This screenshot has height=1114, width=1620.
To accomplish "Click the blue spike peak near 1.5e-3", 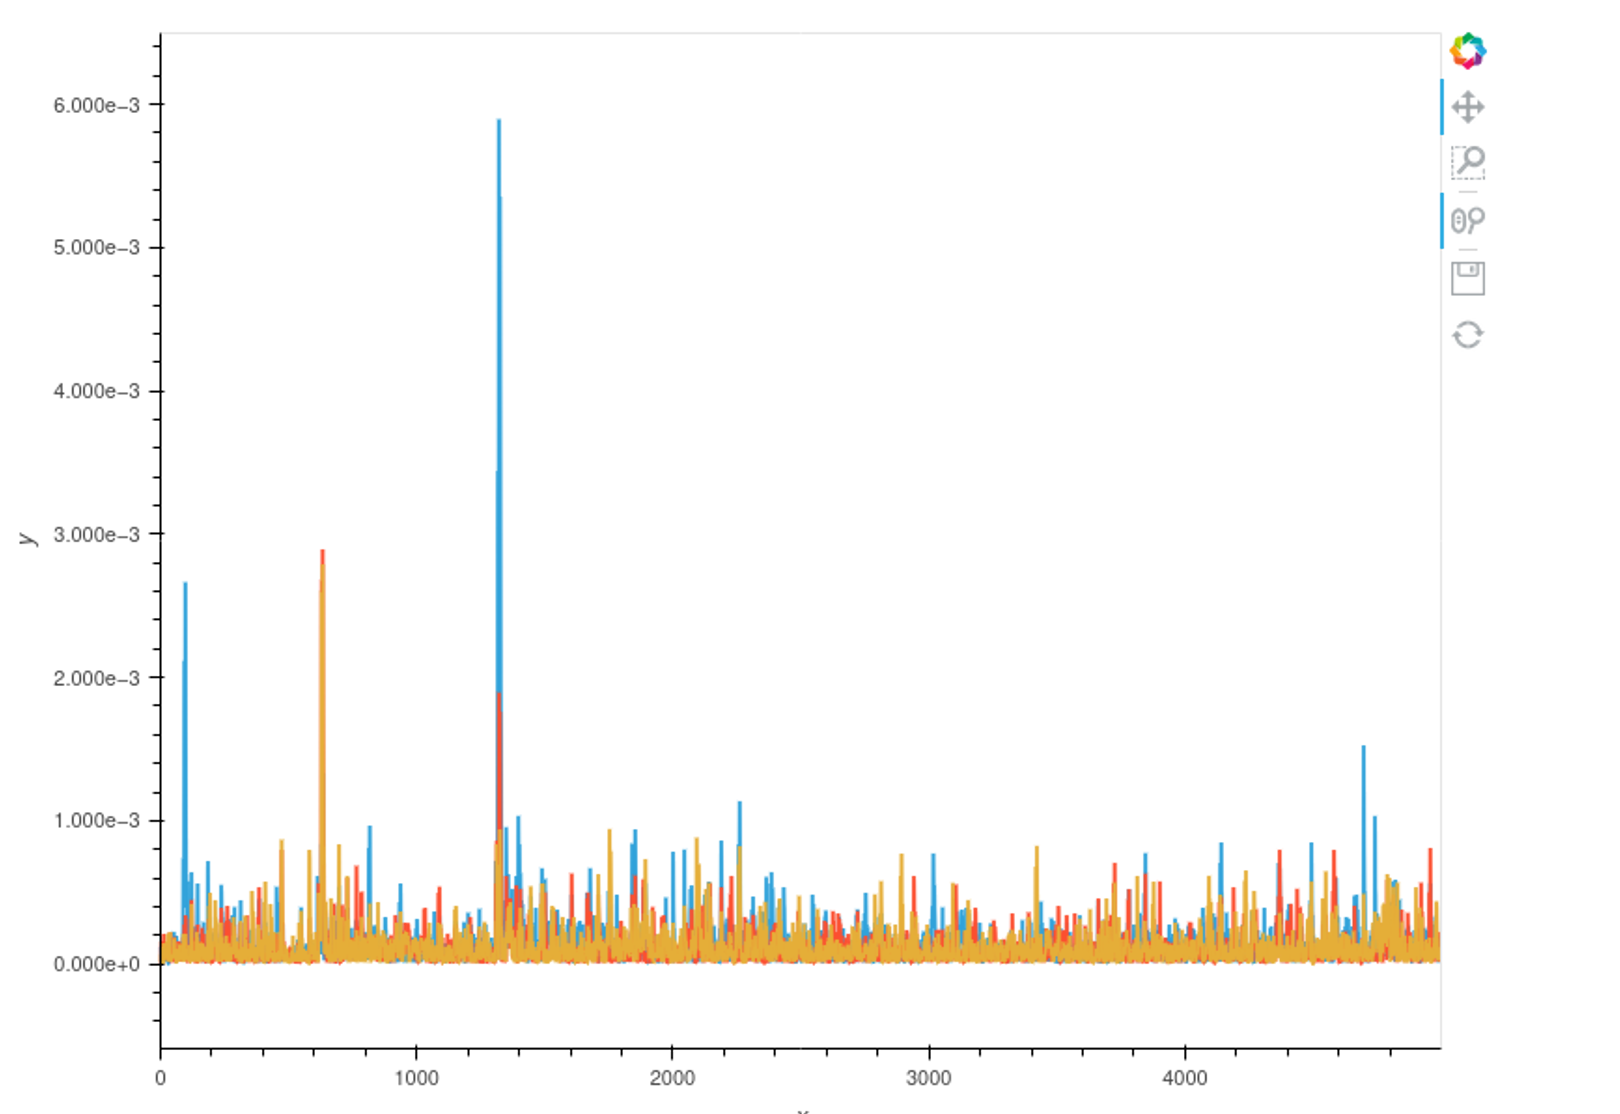I will [x=1363, y=748].
